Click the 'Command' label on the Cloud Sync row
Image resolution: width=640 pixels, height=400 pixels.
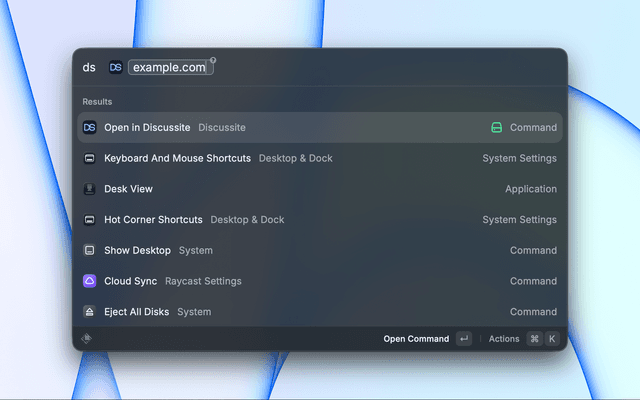[533, 281]
